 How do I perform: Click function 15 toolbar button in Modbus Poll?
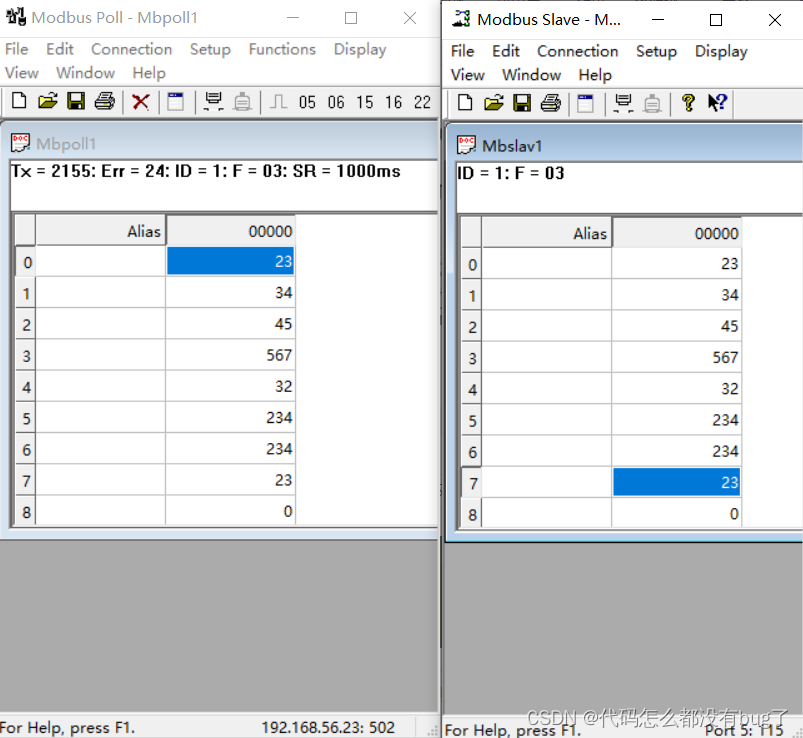point(365,102)
